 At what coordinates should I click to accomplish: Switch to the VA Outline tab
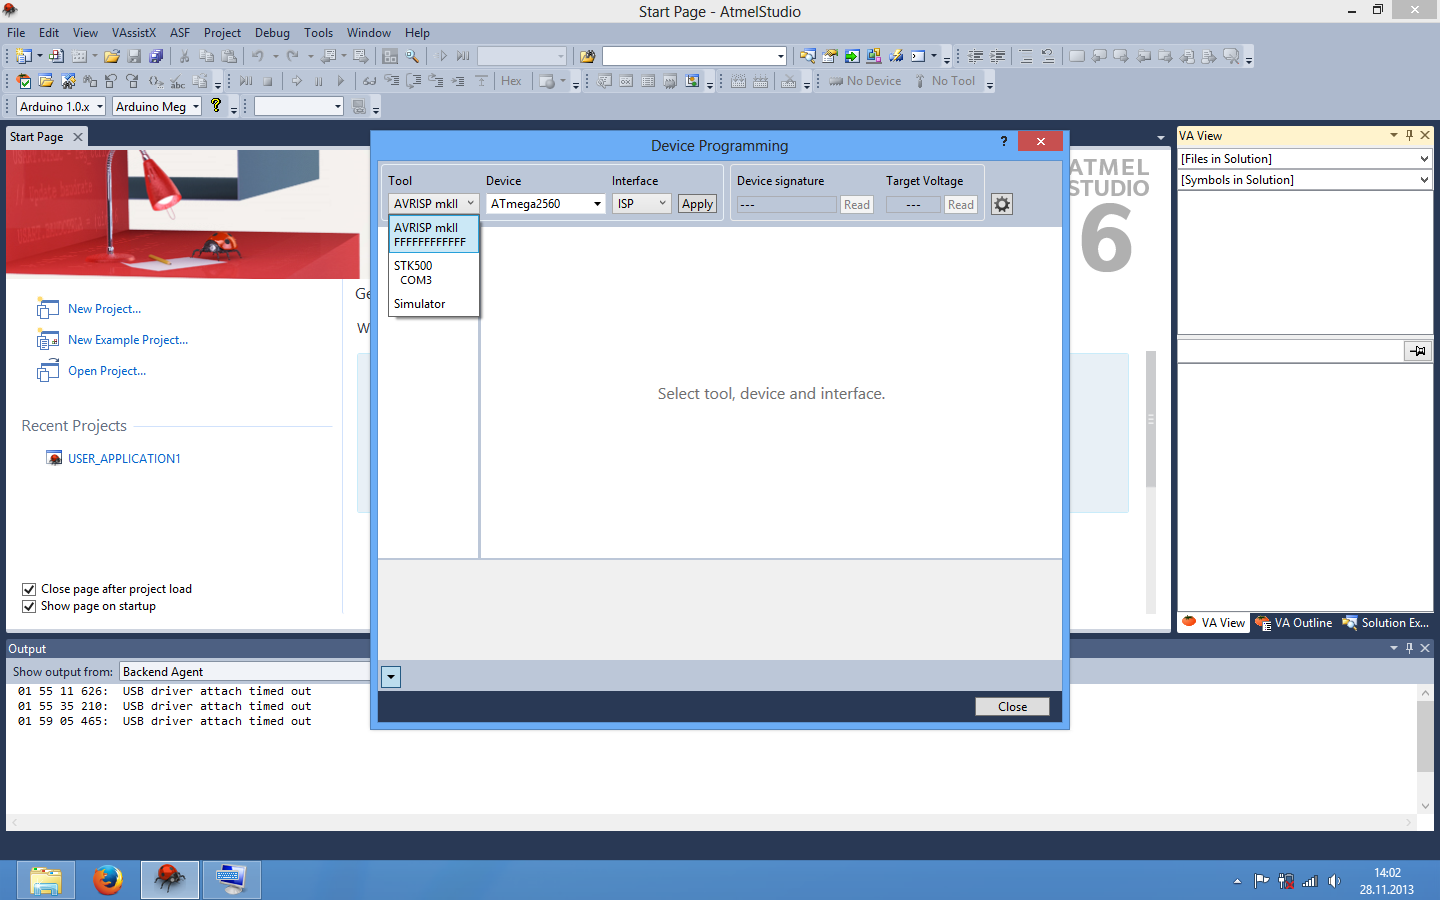tap(1294, 623)
